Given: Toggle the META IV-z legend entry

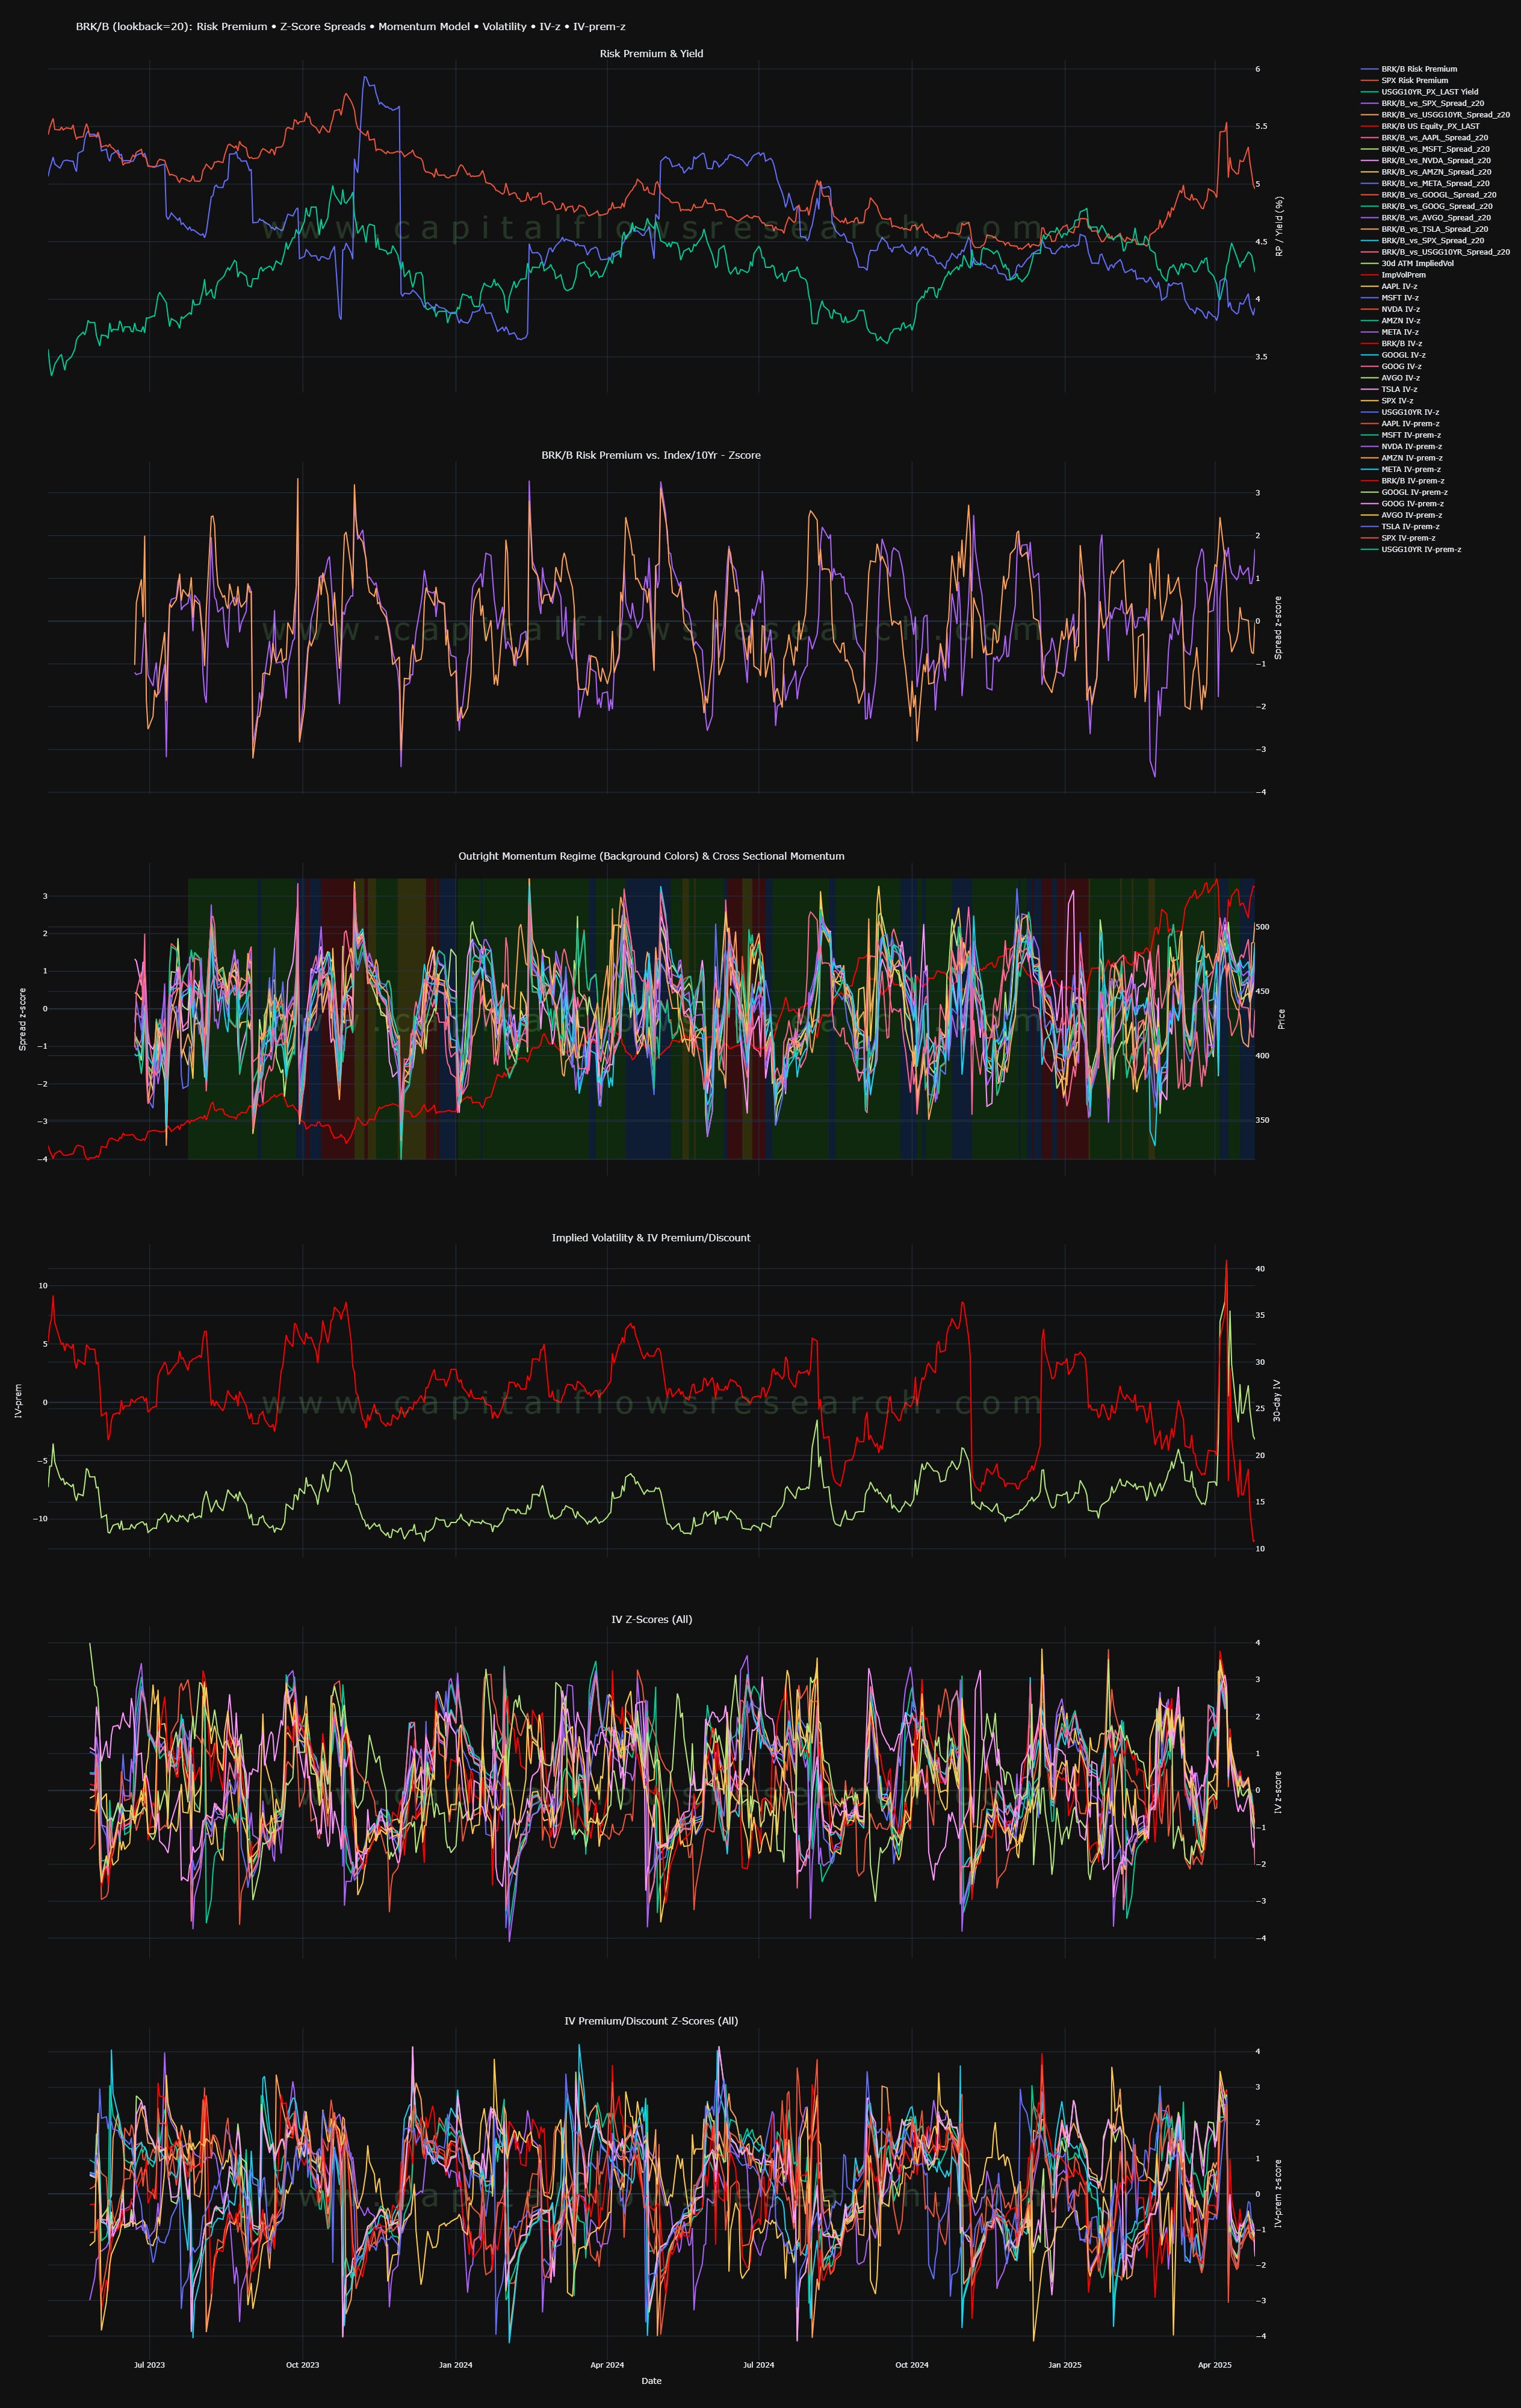Looking at the screenshot, I should (x=1390, y=332).
